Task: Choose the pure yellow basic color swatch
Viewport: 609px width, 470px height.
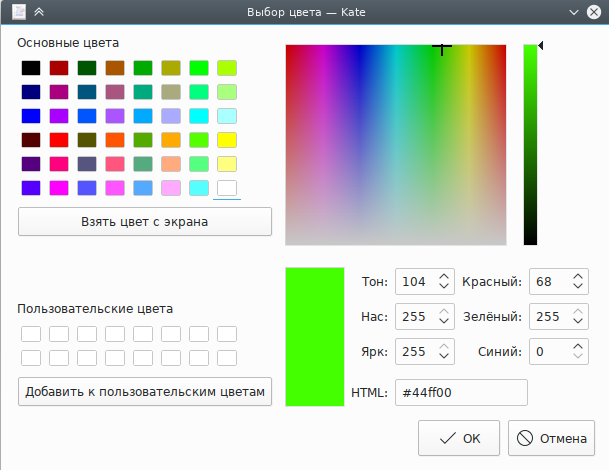Action: 227,140
